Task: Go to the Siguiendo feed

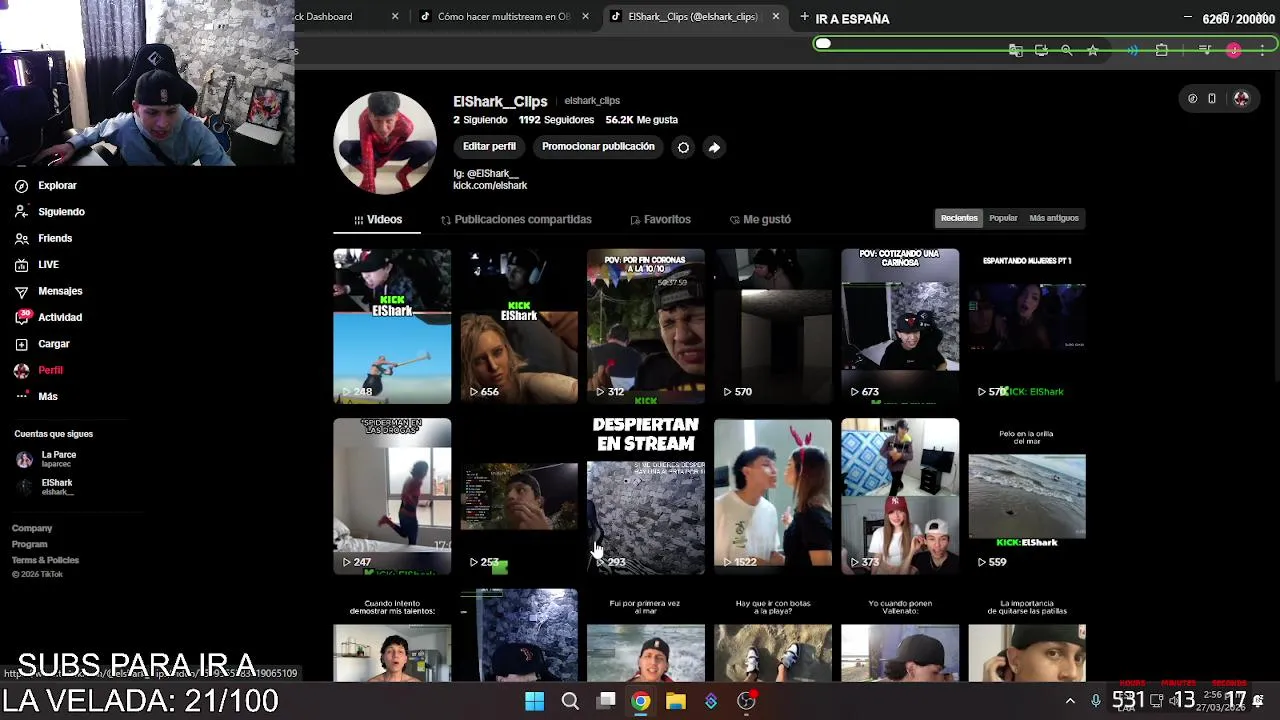Action: 50,212
